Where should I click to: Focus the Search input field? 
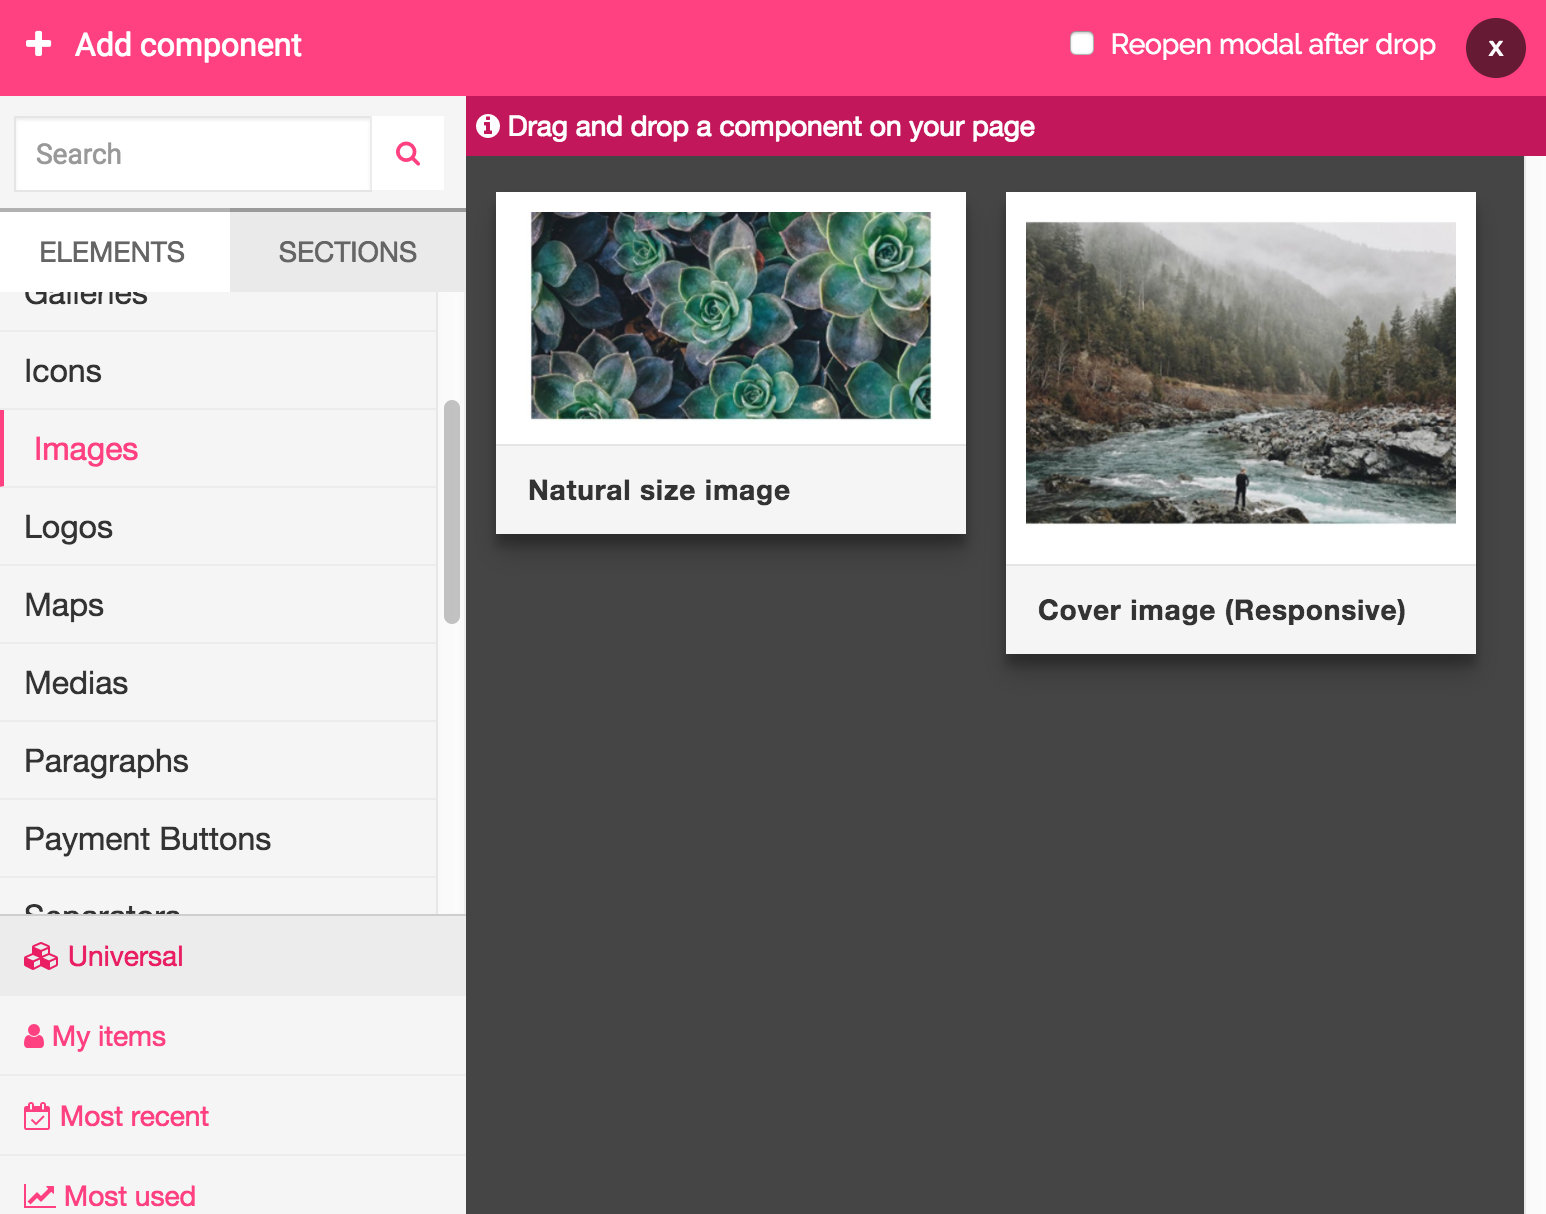click(193, 154)
